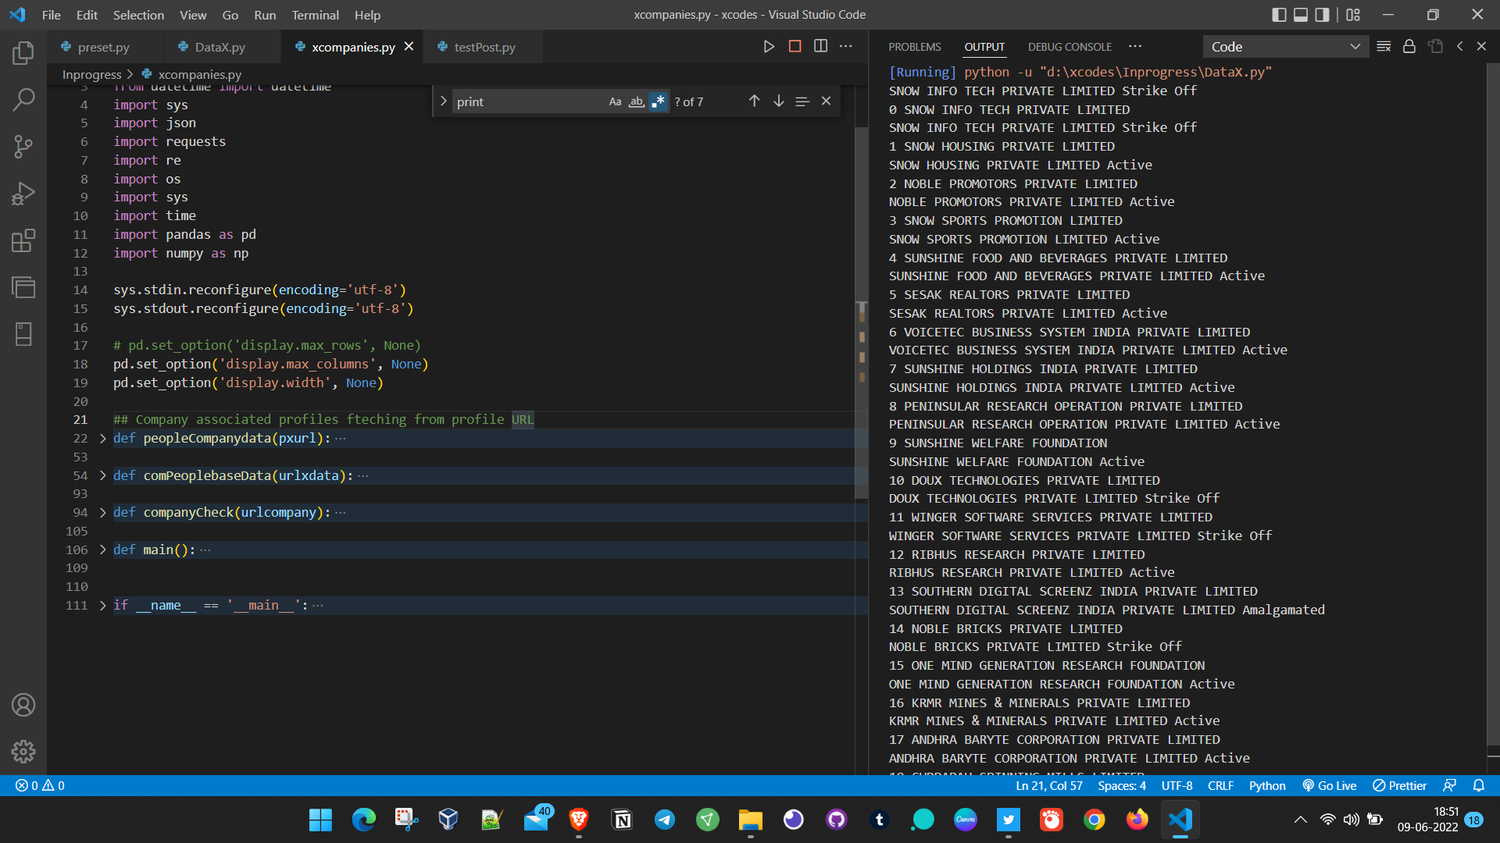The image size is (1500, 843).
Task: Click the Inprogress breadcrumb
Action: pyautogui.click(x=92, y=74)
